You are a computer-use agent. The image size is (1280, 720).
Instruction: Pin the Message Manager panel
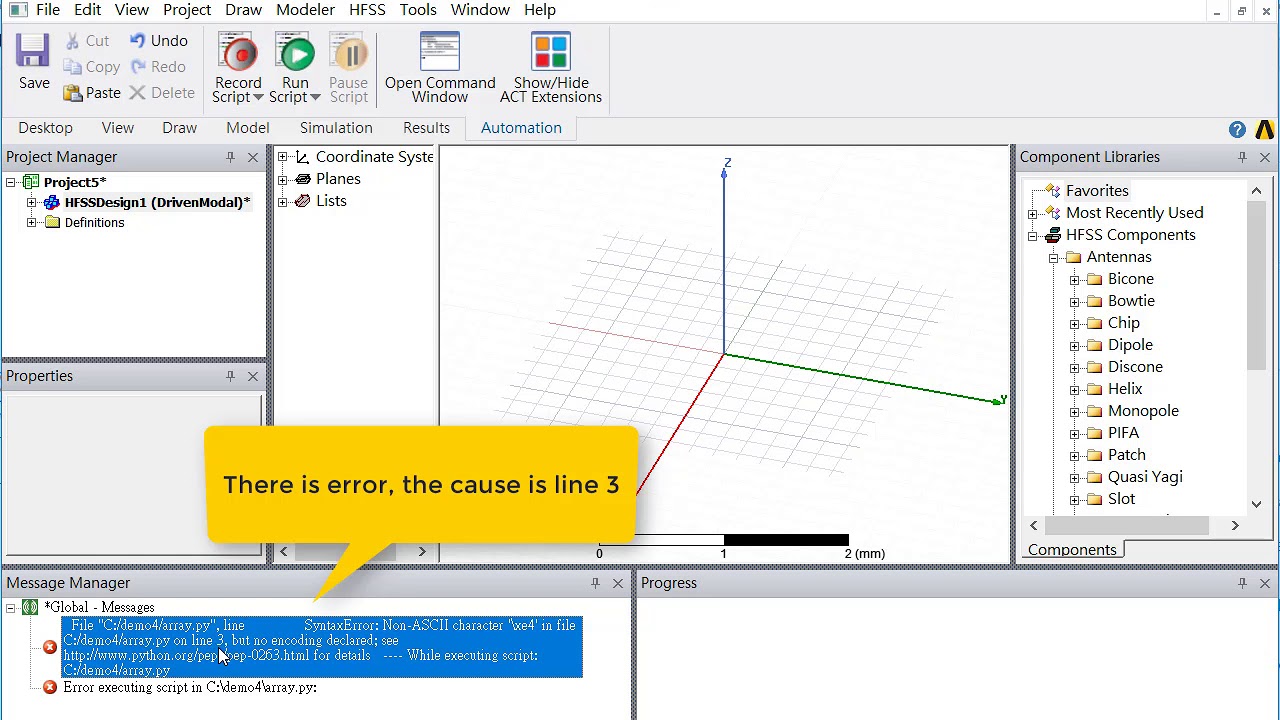coord(595,583)
